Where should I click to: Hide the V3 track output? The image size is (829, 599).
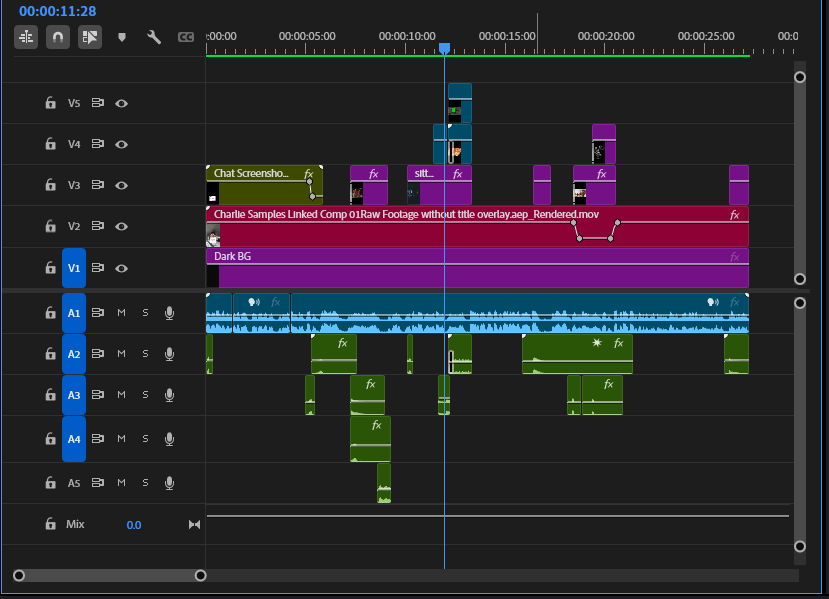pos(122,186)
